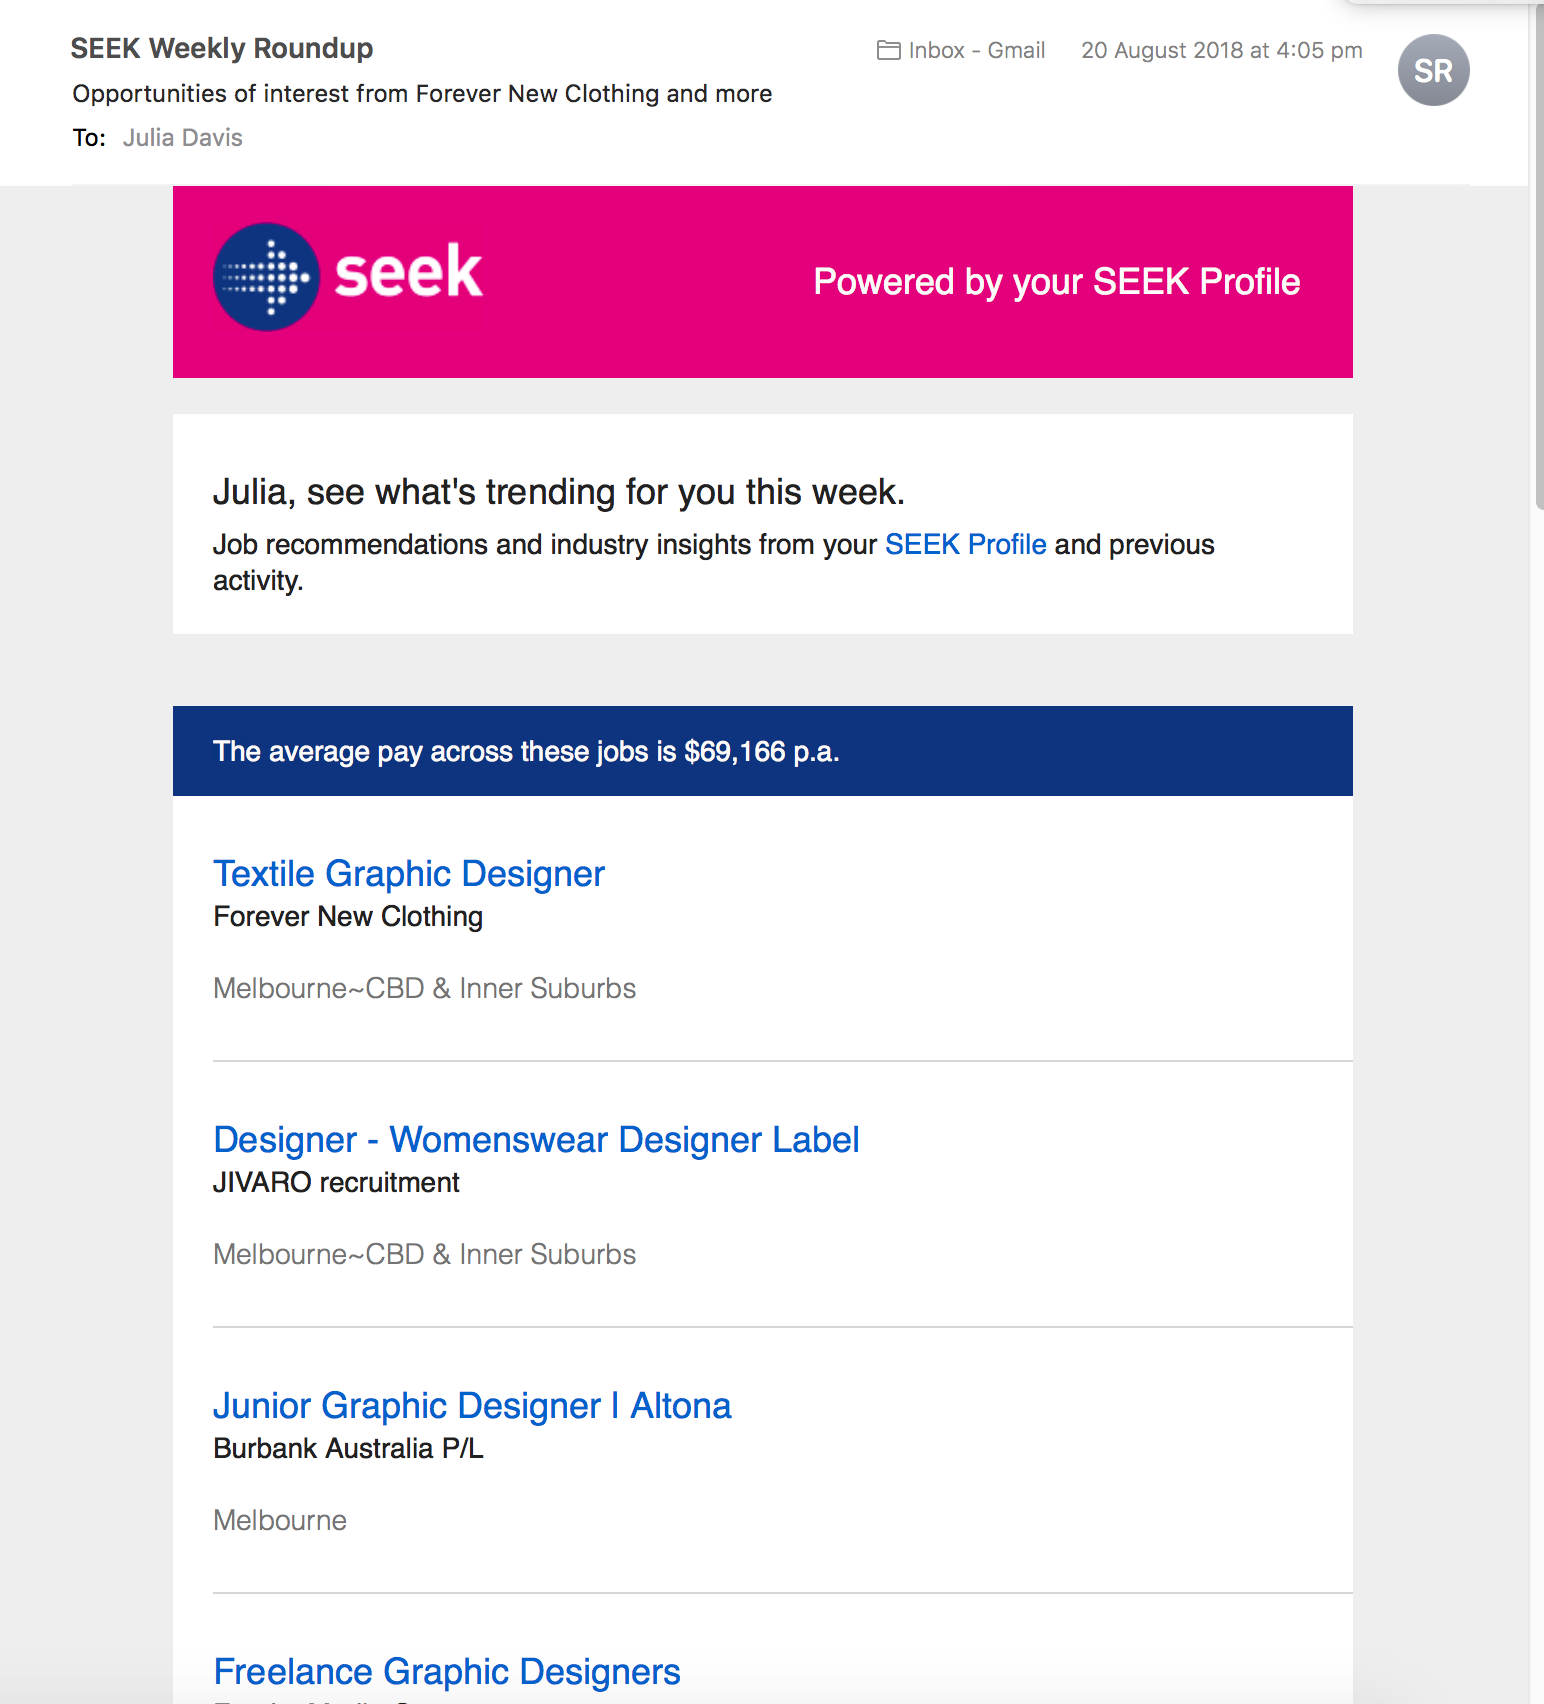The width and height of the screenshot is (1544, 1704).
Task: Open the Junior Graphic Designer Altona job
Action: [472, 1405]
